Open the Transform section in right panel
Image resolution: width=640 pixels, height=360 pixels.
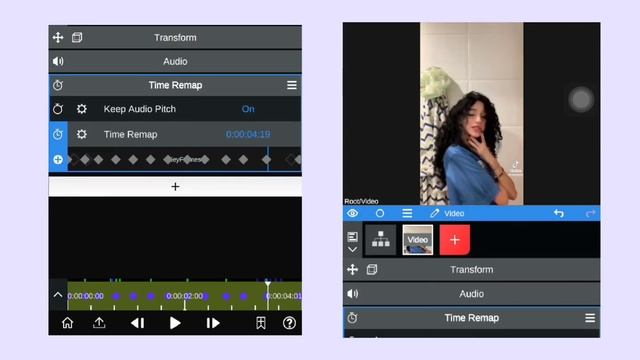471,269
